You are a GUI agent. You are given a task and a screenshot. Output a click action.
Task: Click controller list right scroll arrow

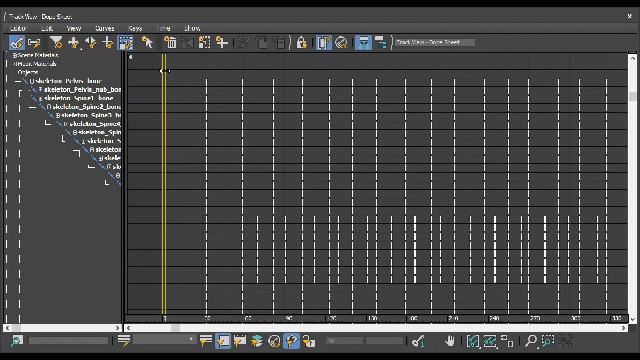point(118,328)
